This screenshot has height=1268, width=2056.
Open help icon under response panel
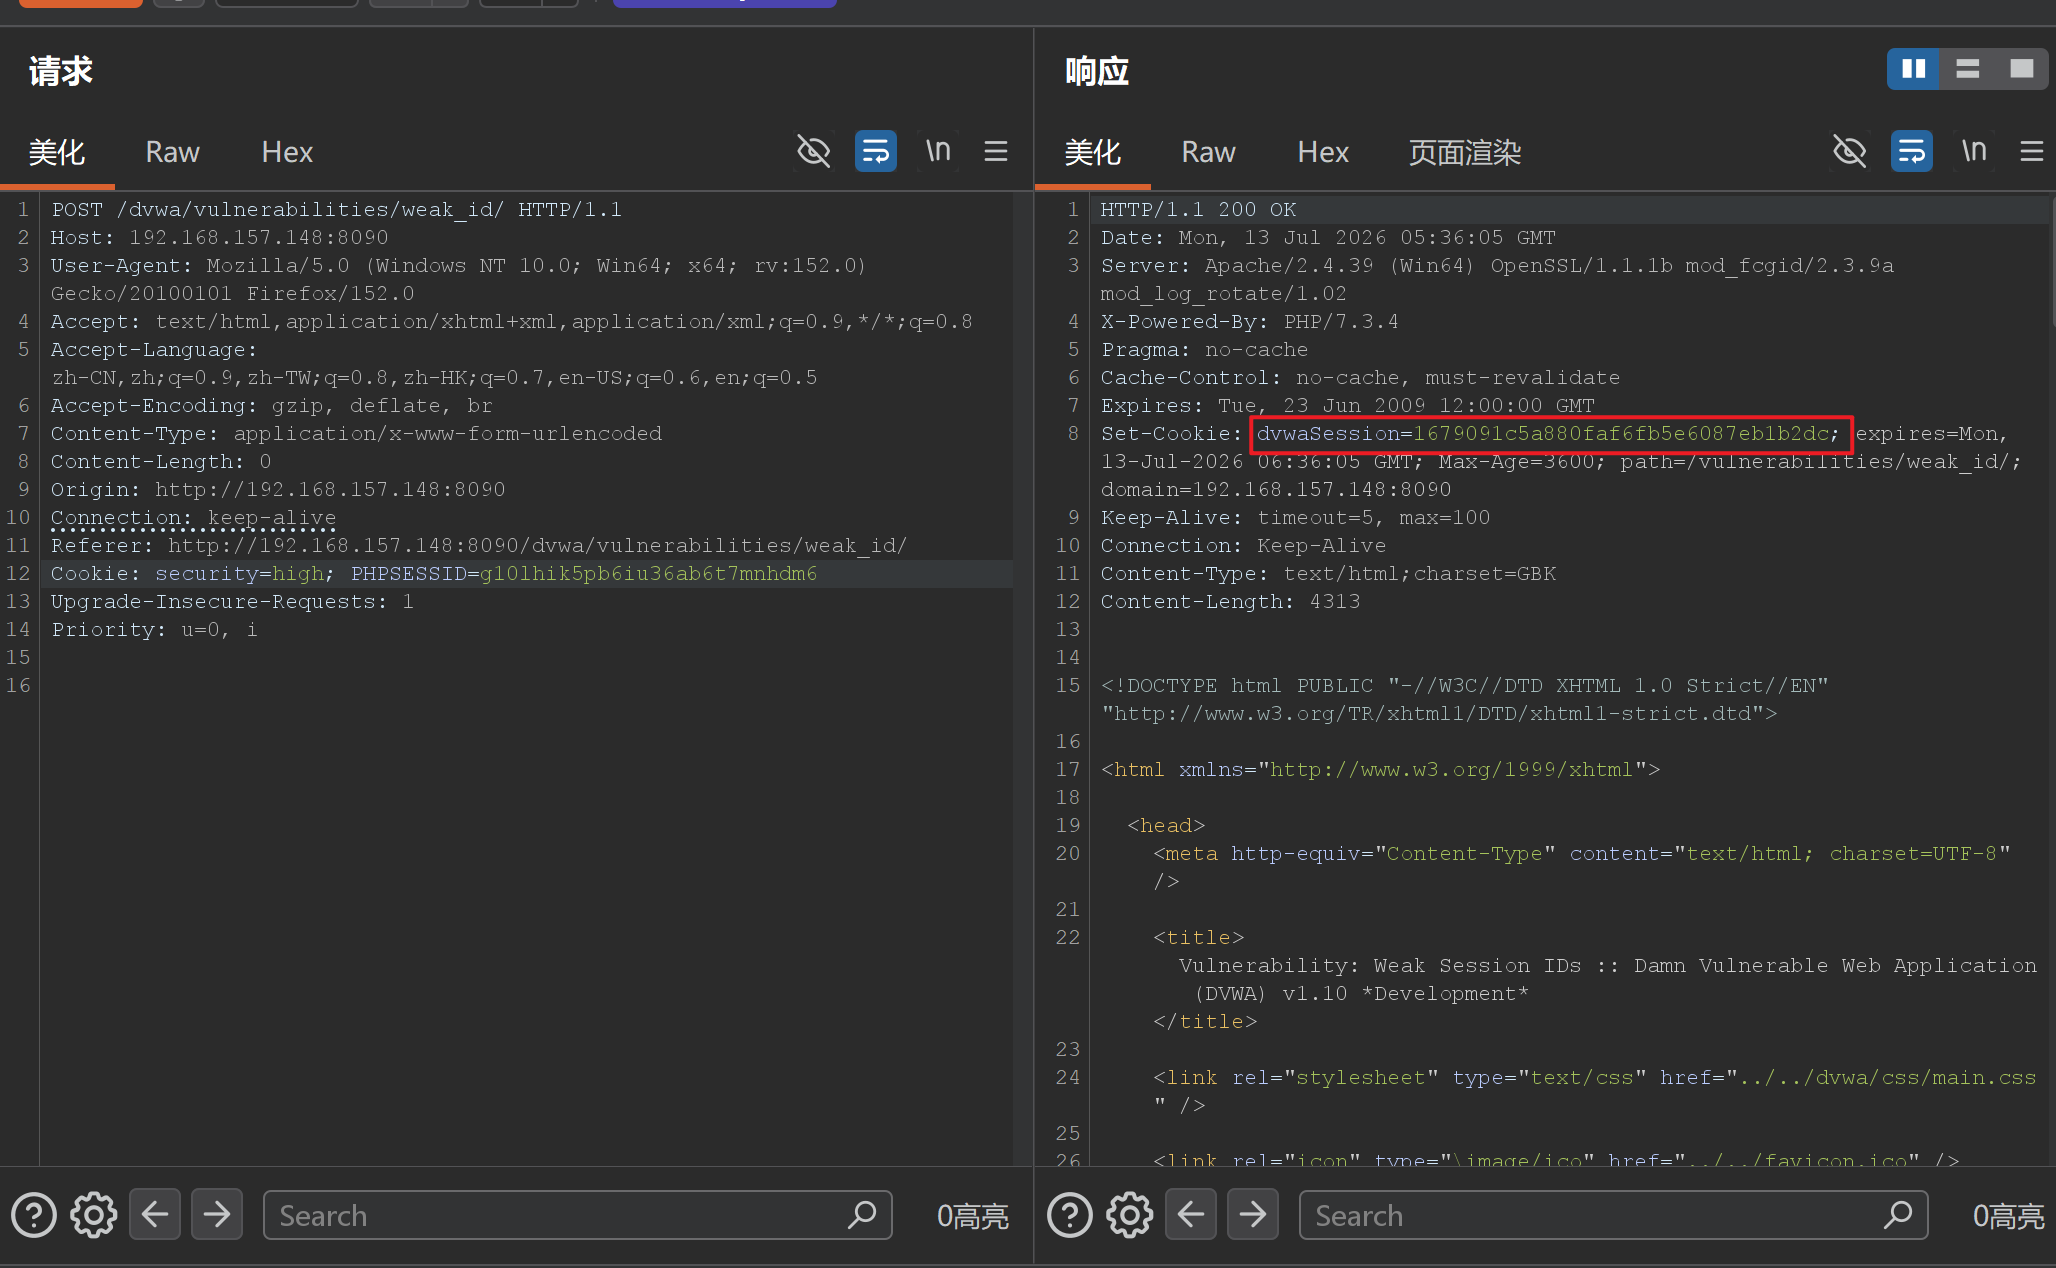[x=1070, y=1215]
